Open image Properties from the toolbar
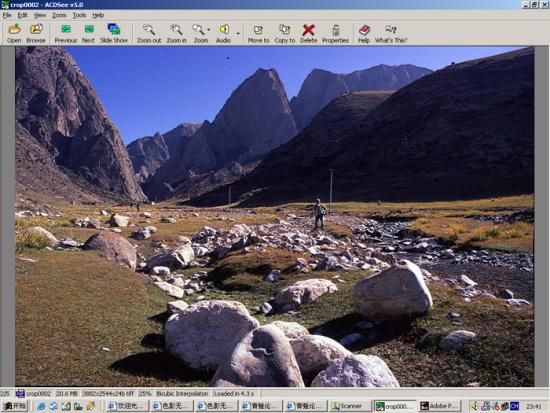The height and width of the screenshot is (413, 550). (x=335, y=34)
